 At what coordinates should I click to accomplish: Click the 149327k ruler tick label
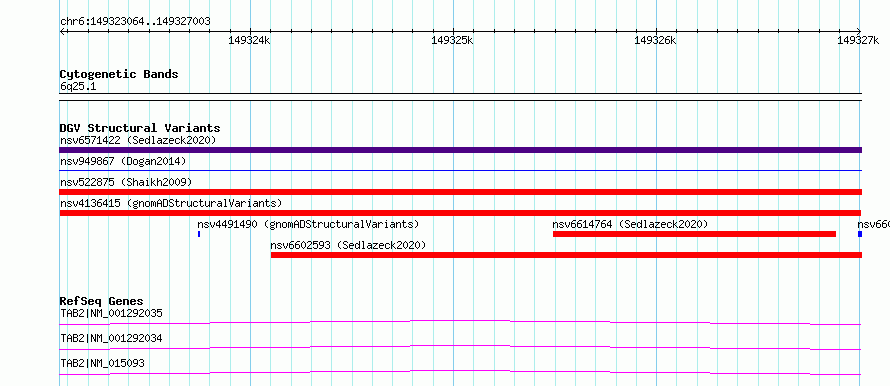858,41
